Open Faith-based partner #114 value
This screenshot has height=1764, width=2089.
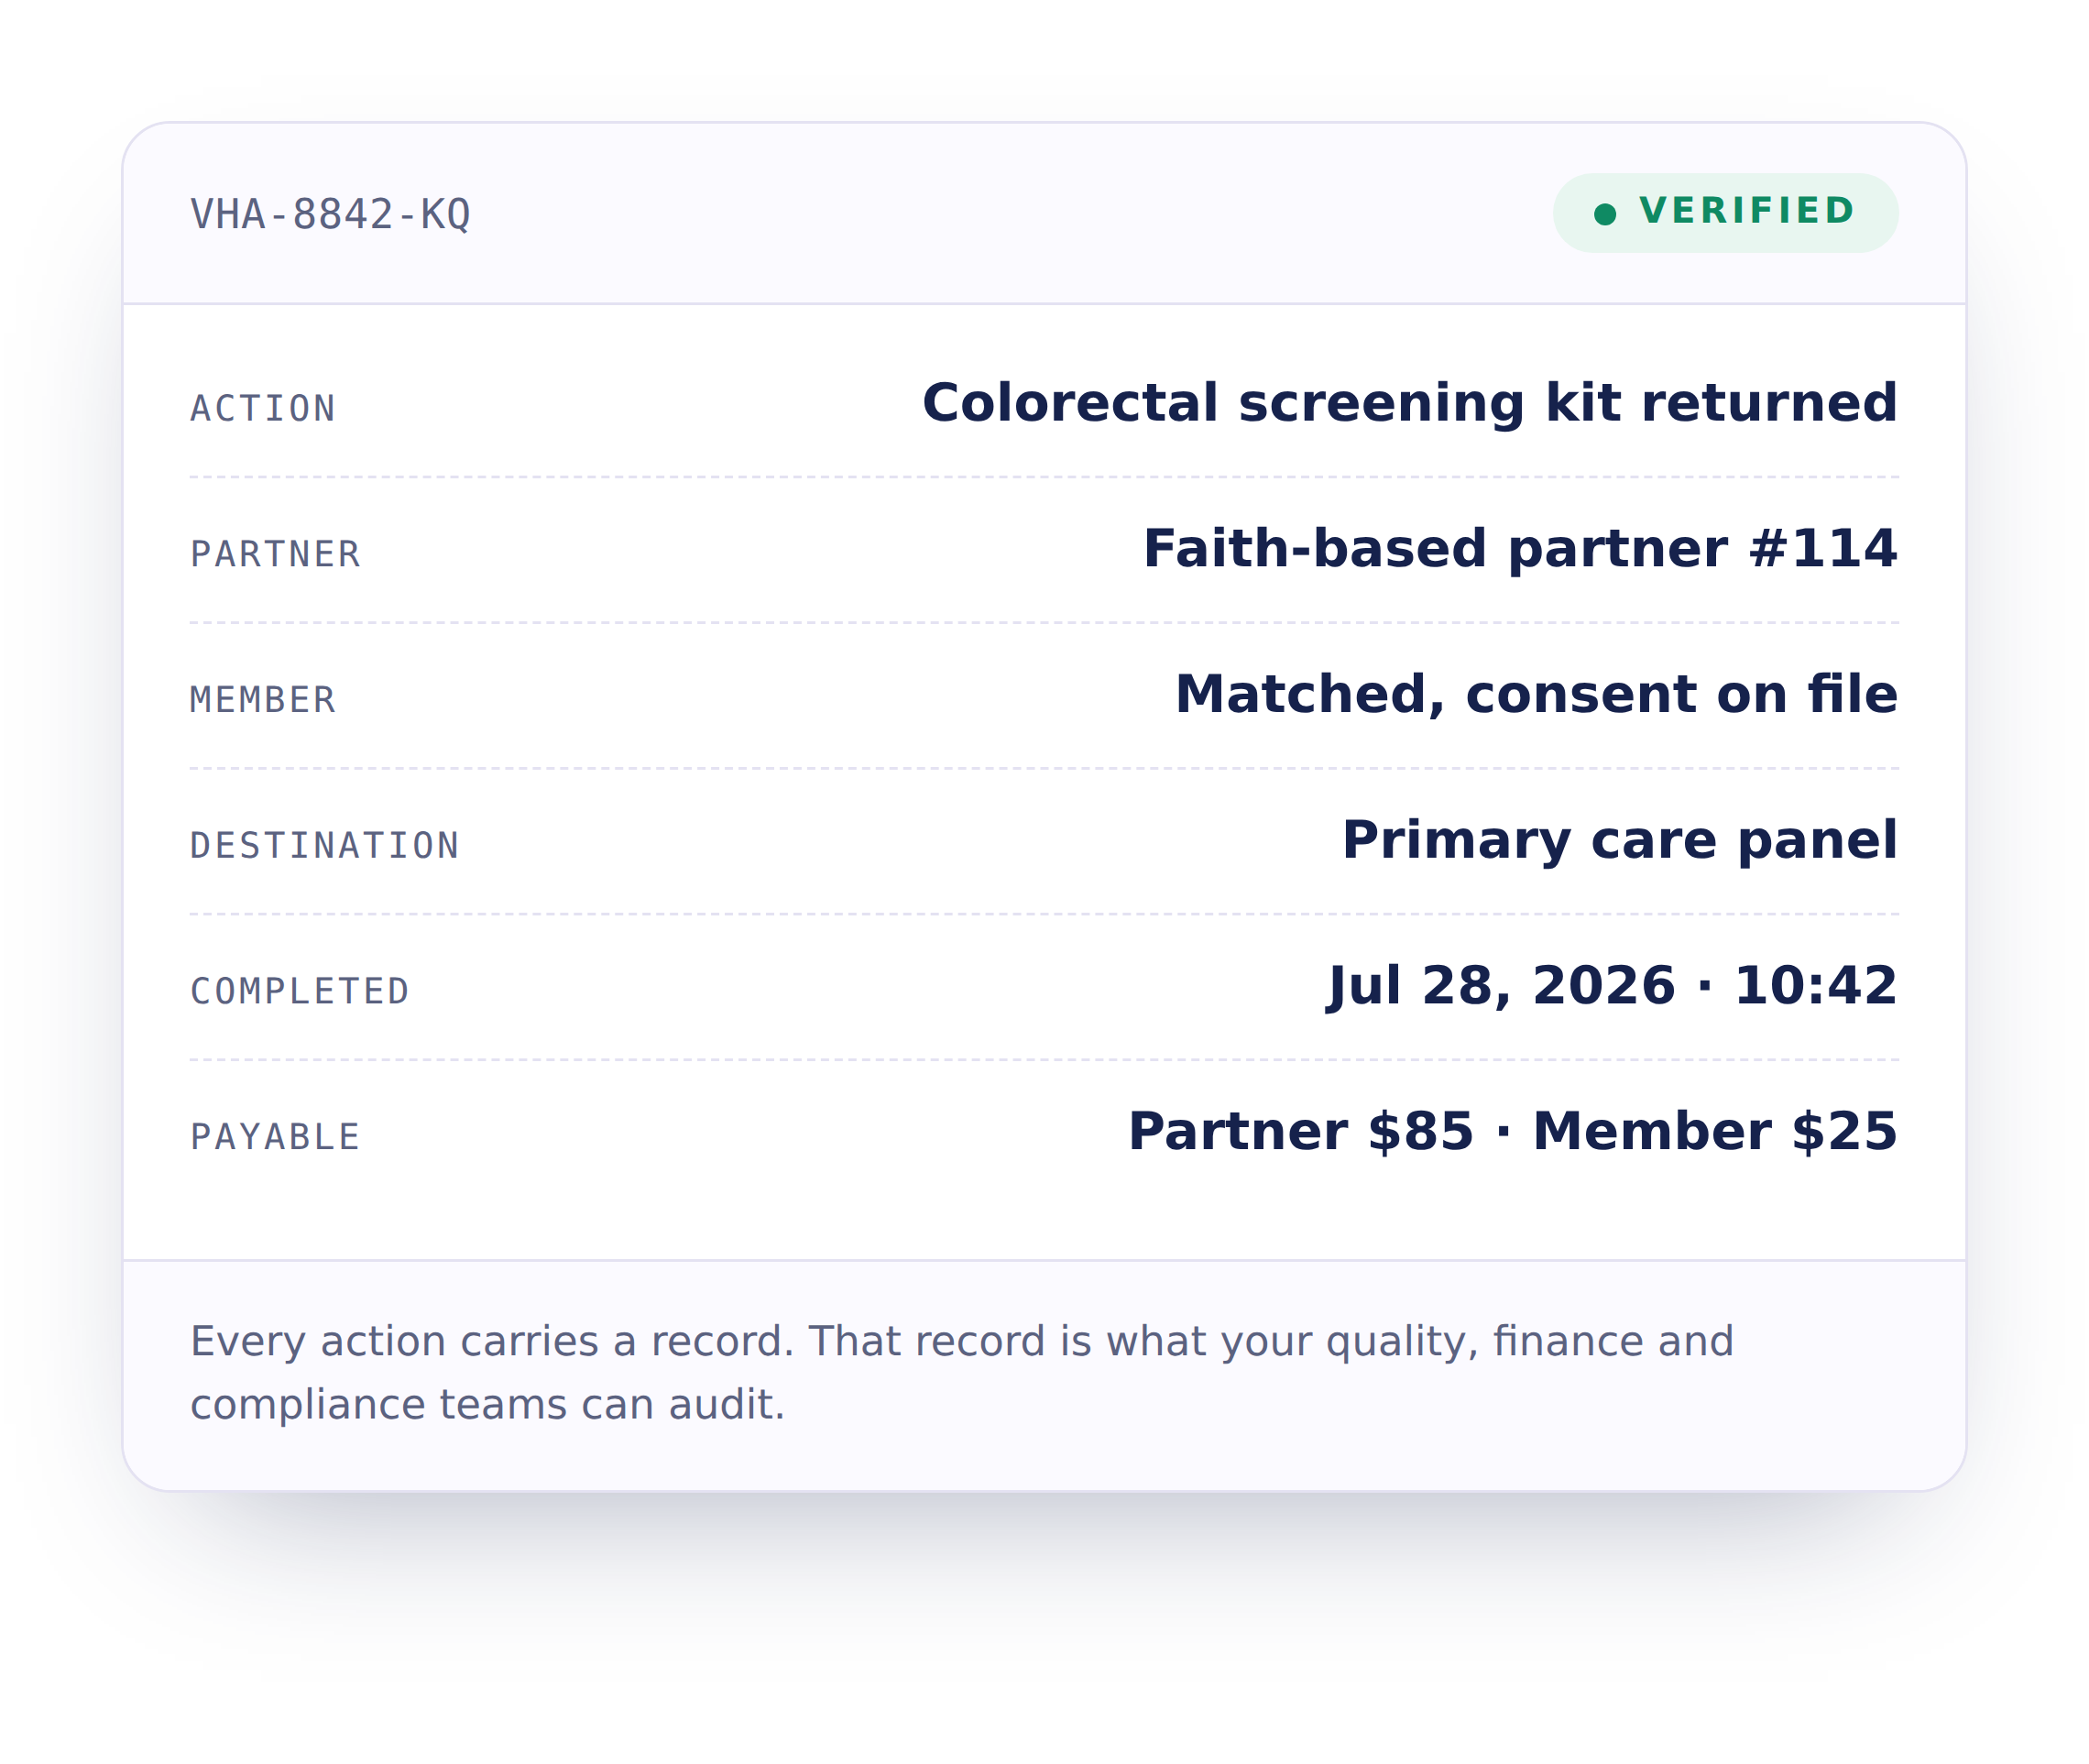coord(1520,549)
